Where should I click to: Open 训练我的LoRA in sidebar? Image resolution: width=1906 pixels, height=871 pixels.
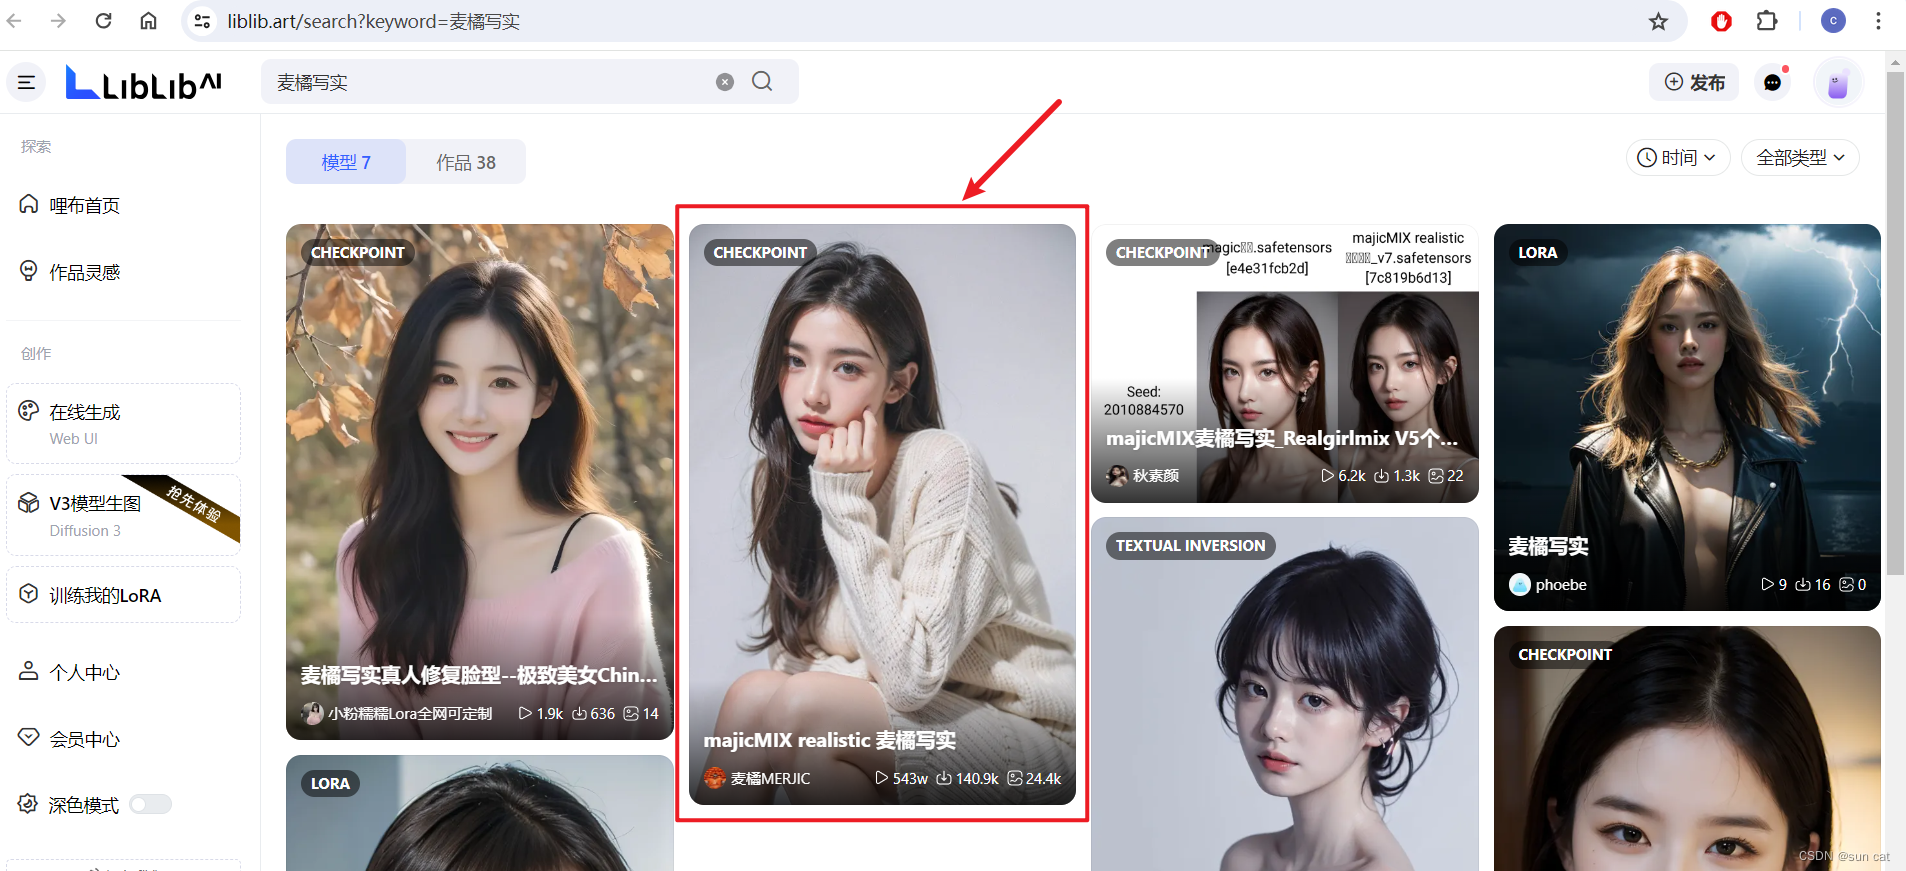[x=123, y=595]
